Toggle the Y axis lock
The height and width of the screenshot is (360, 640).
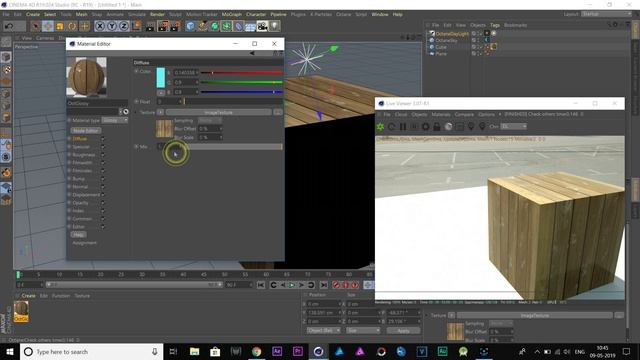tap(111, 26)
